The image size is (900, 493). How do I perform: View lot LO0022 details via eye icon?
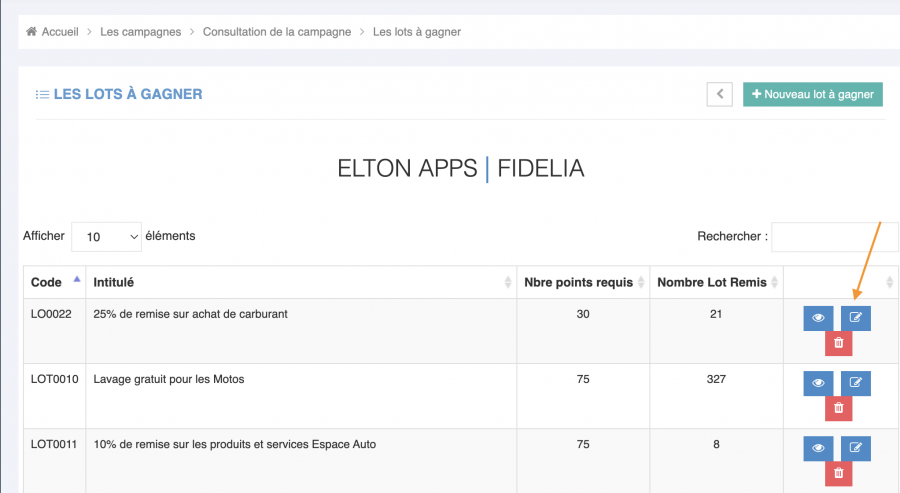[x=818, y=318]
